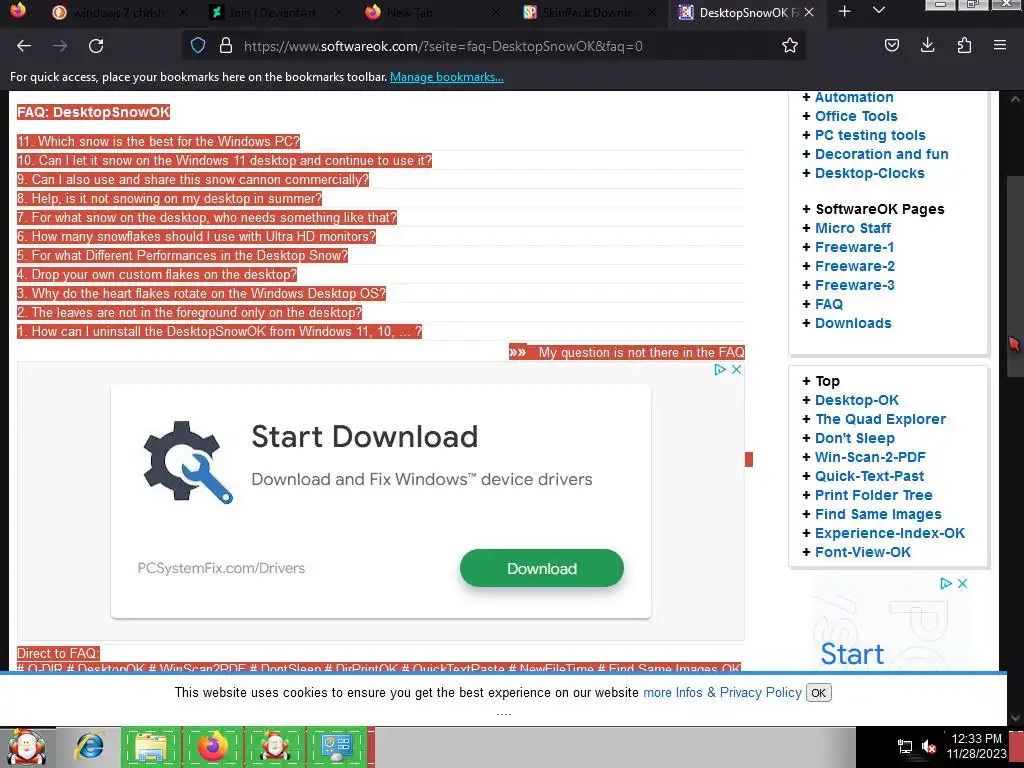1024x768 pixels.
Task: Open network icon in system tray
Action: click(x=904, y=746)
